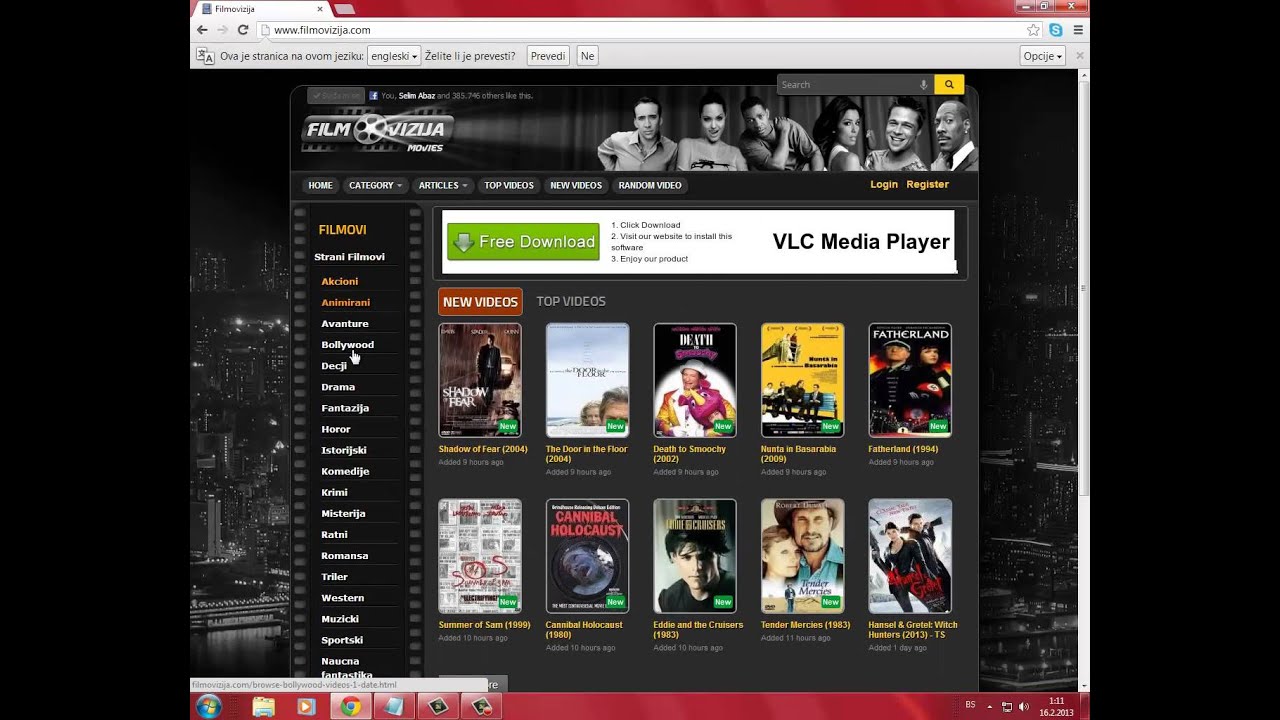
Task: Open Chrome menu hamburger icon
Action: 1076,30
